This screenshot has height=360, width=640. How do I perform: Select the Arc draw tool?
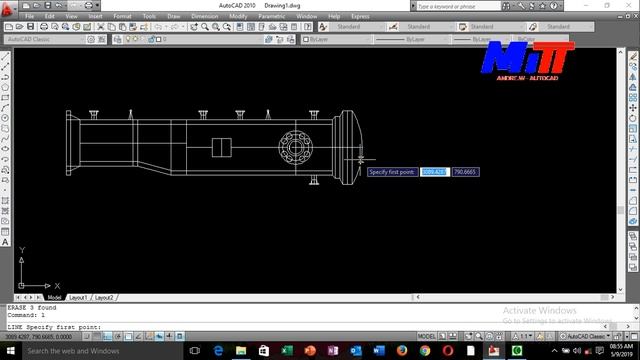click(x=5, y=108)
